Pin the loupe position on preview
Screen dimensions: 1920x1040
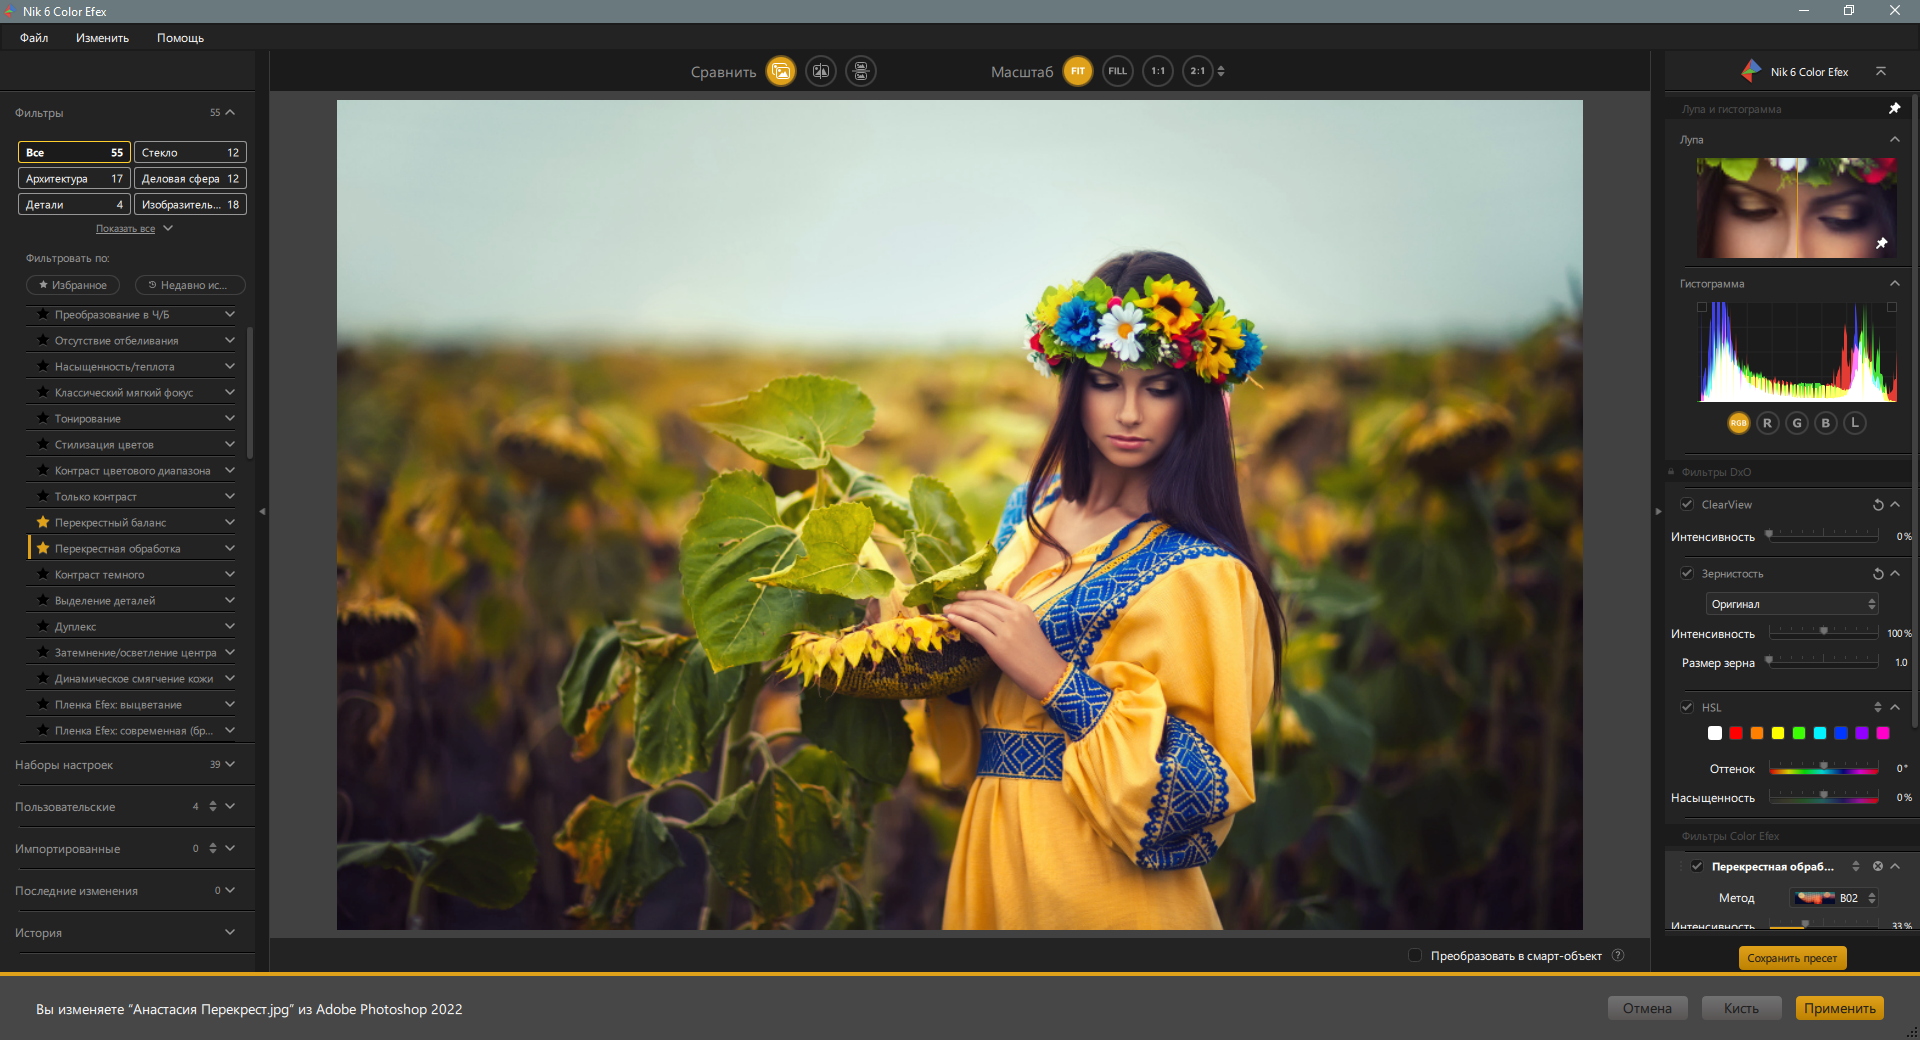1881,243
